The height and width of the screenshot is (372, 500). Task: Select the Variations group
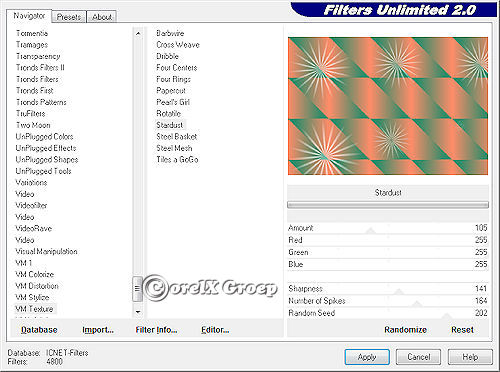[x=31, y=183]
